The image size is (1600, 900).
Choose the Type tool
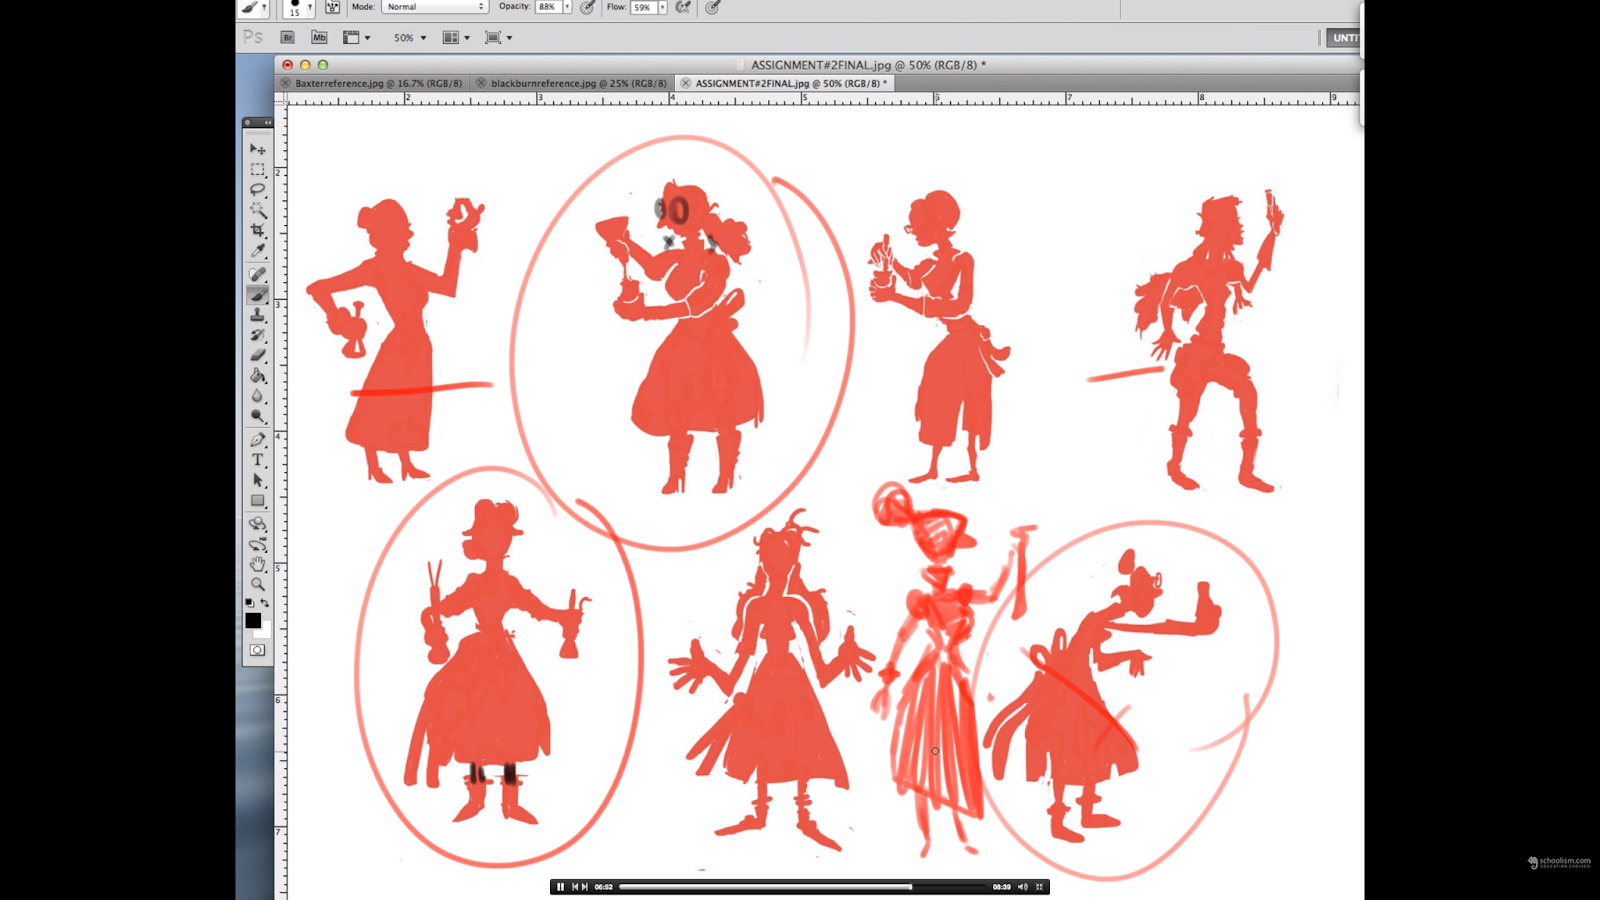click(x=257, y=460)
